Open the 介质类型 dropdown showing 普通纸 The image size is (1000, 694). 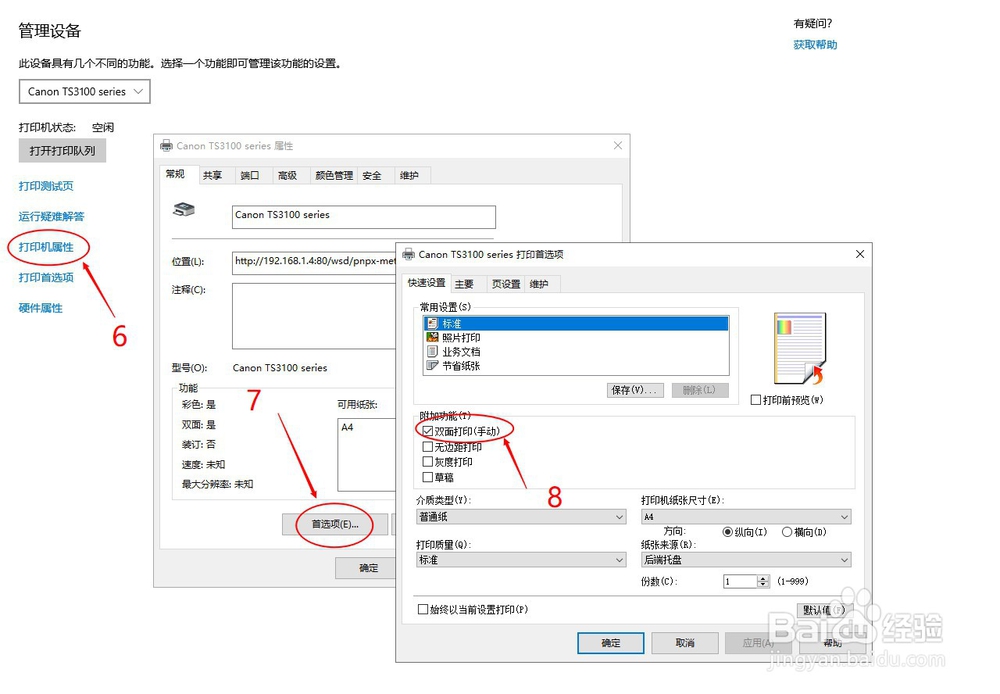520,516
